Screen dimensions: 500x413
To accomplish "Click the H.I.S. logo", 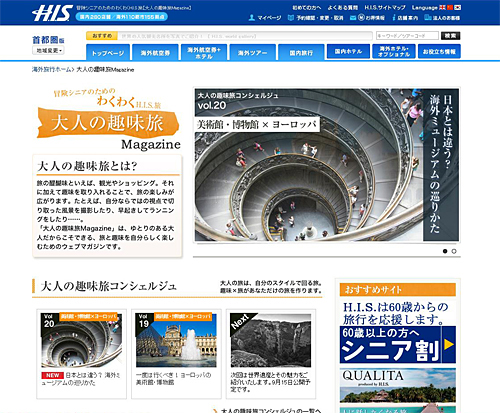I will 52,13.
